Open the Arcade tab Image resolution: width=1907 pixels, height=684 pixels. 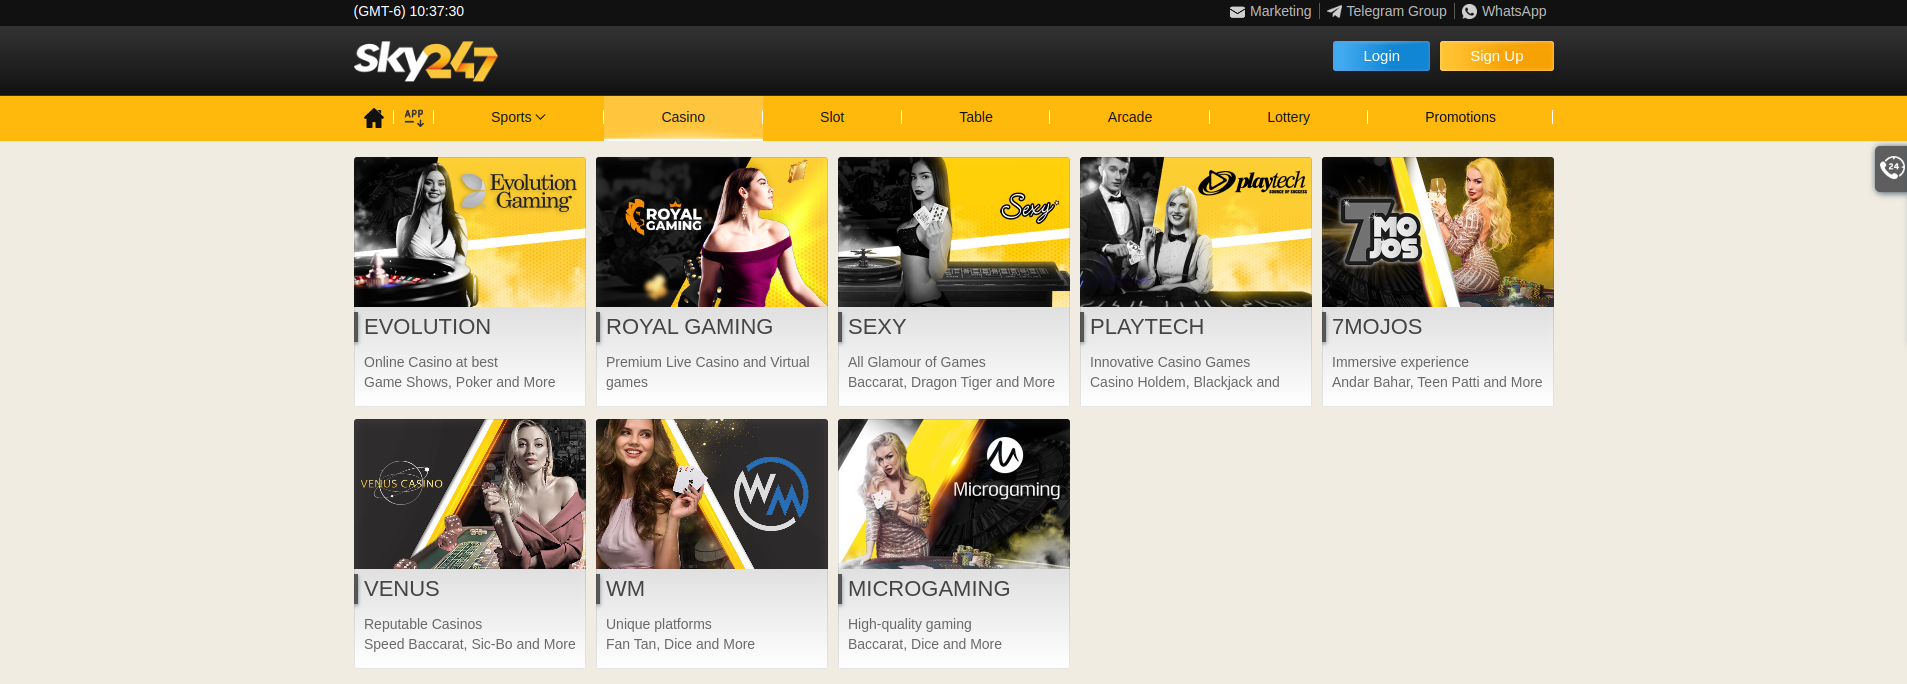pyautogui.click(x=1130, y=117)
